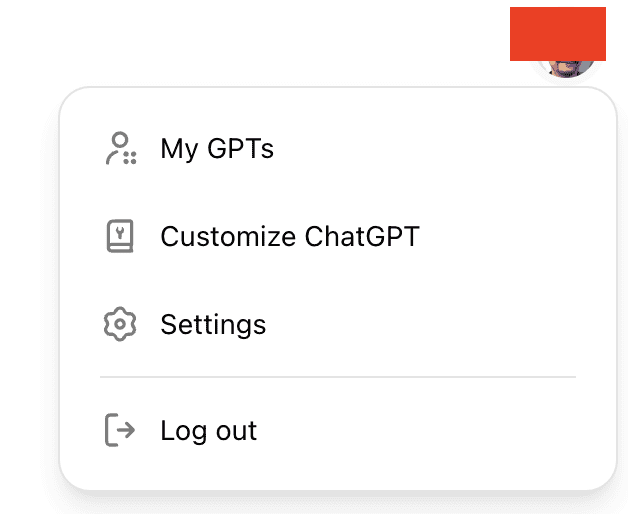
Task: Select the Customize ChatGPT menu item
Action: pos(338,236)
